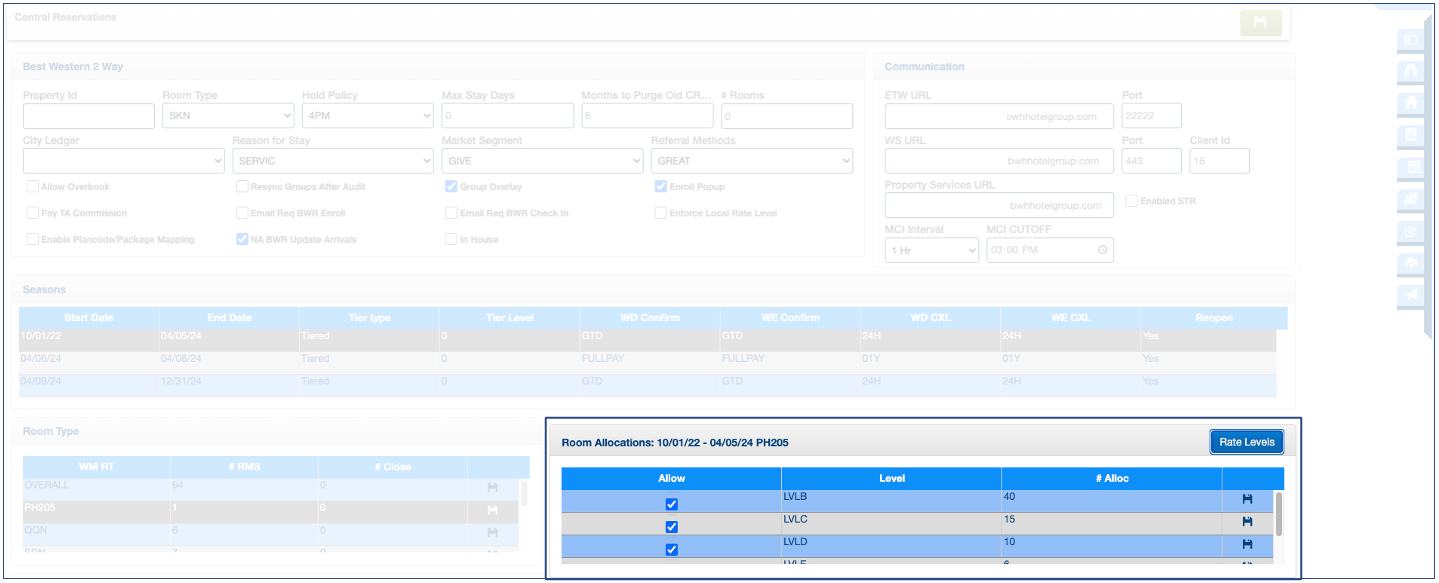The image size is (1439, 583).
Task: Click the Rate Levels button
Action: (x=1246, y=442)
